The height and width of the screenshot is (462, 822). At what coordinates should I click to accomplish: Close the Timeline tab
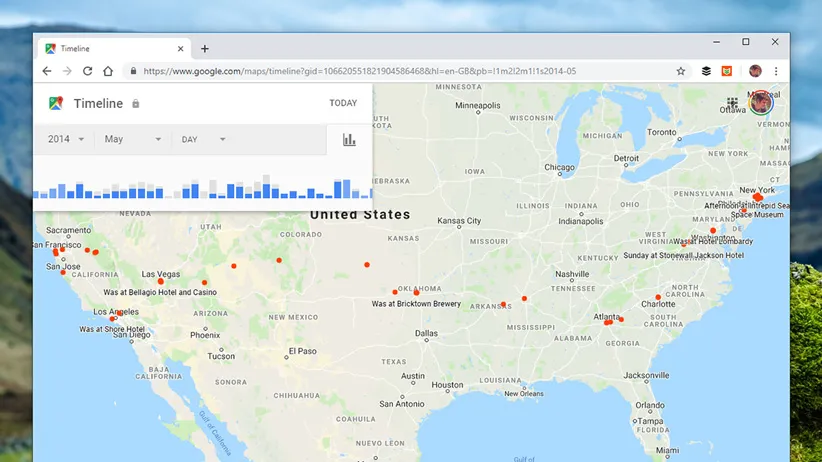[x=181, y=48]
